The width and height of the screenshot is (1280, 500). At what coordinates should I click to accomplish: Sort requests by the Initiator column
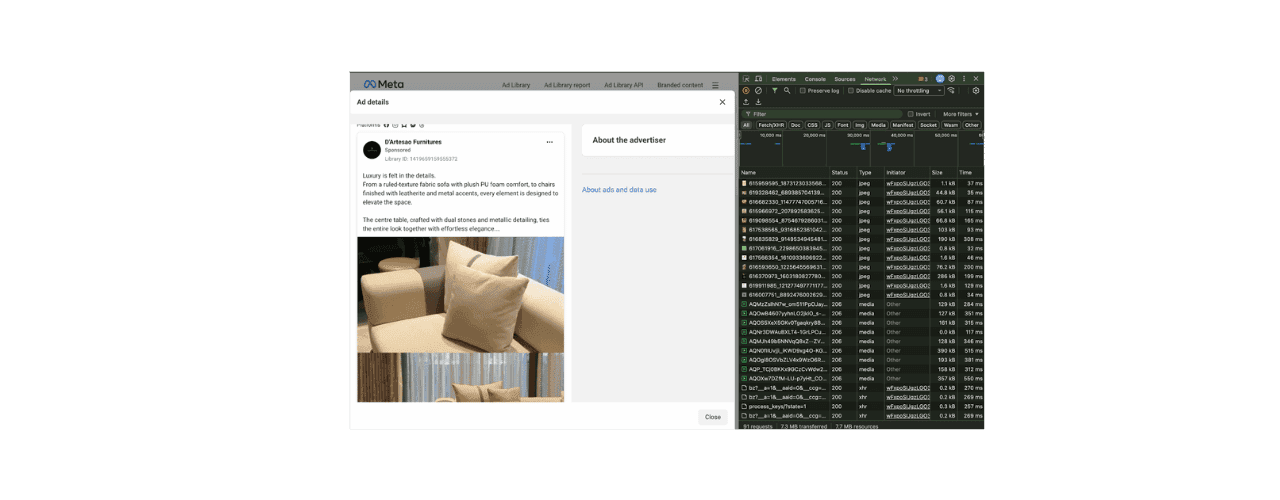(906, 172)
